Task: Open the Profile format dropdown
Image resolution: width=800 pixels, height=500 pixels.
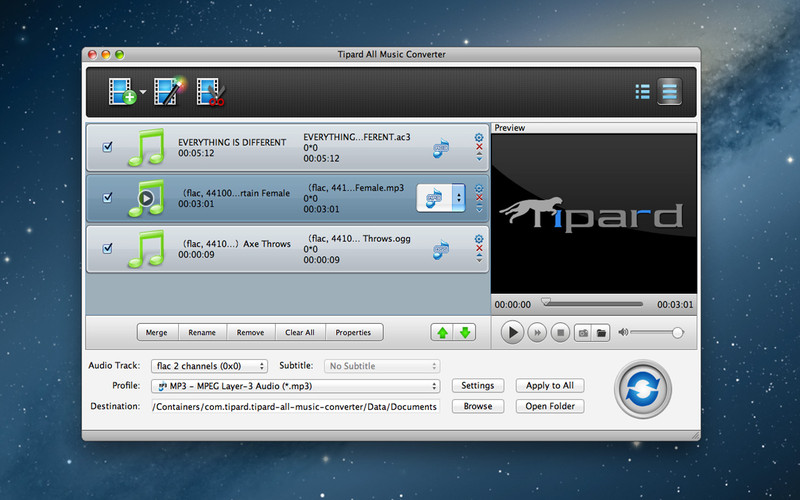Action: coord(295,386)
